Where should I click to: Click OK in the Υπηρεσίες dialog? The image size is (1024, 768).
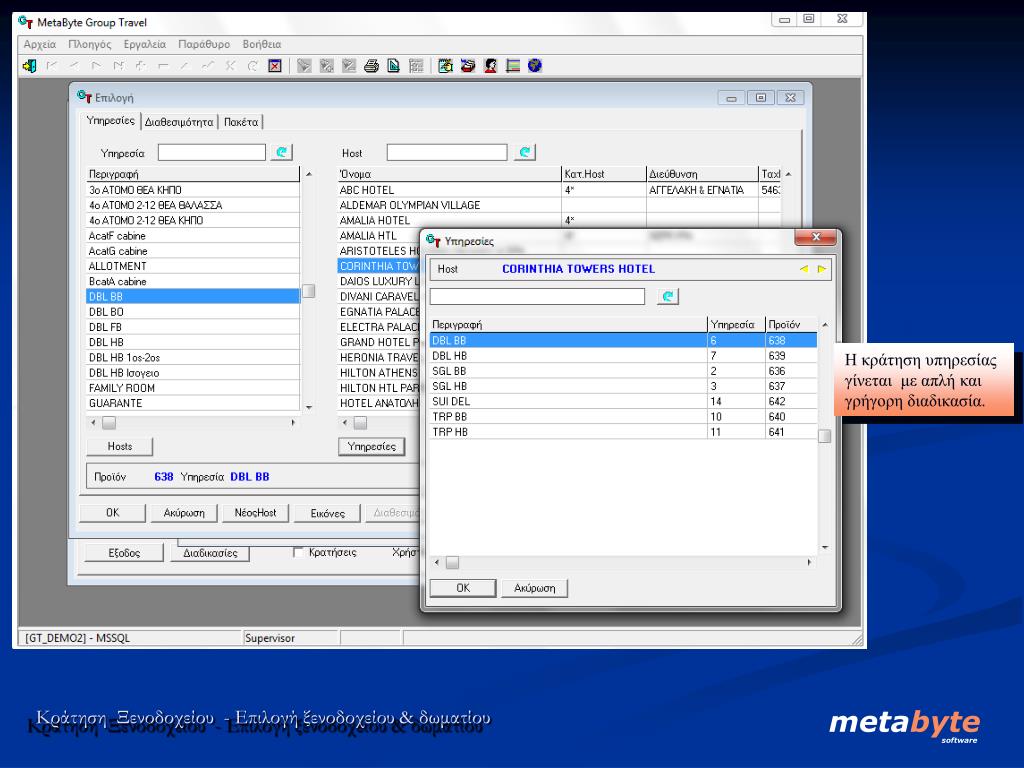(x=463, y=588)
